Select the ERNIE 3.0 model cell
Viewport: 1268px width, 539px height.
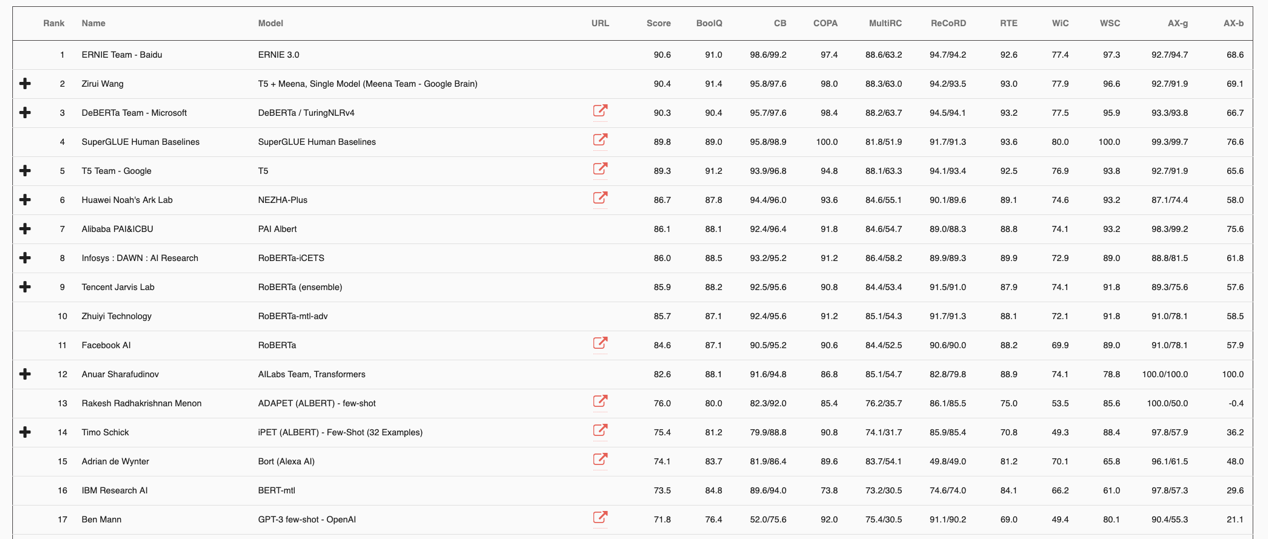(278, 55)
